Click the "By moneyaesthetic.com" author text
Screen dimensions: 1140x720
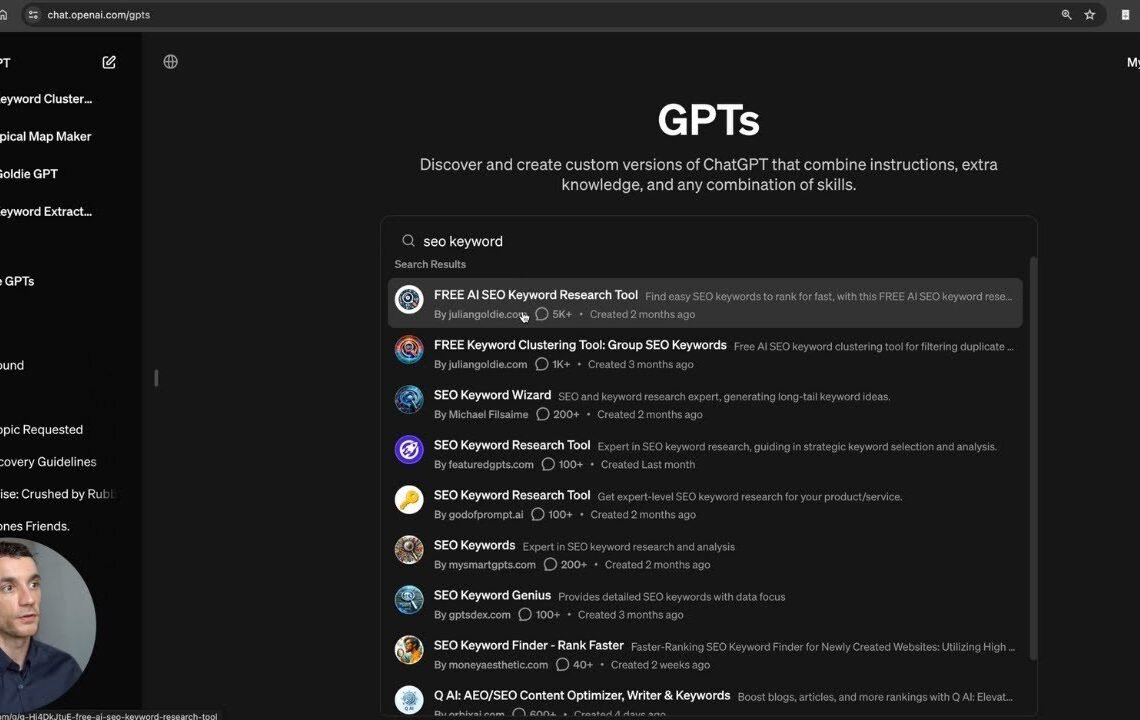point(491,665)
